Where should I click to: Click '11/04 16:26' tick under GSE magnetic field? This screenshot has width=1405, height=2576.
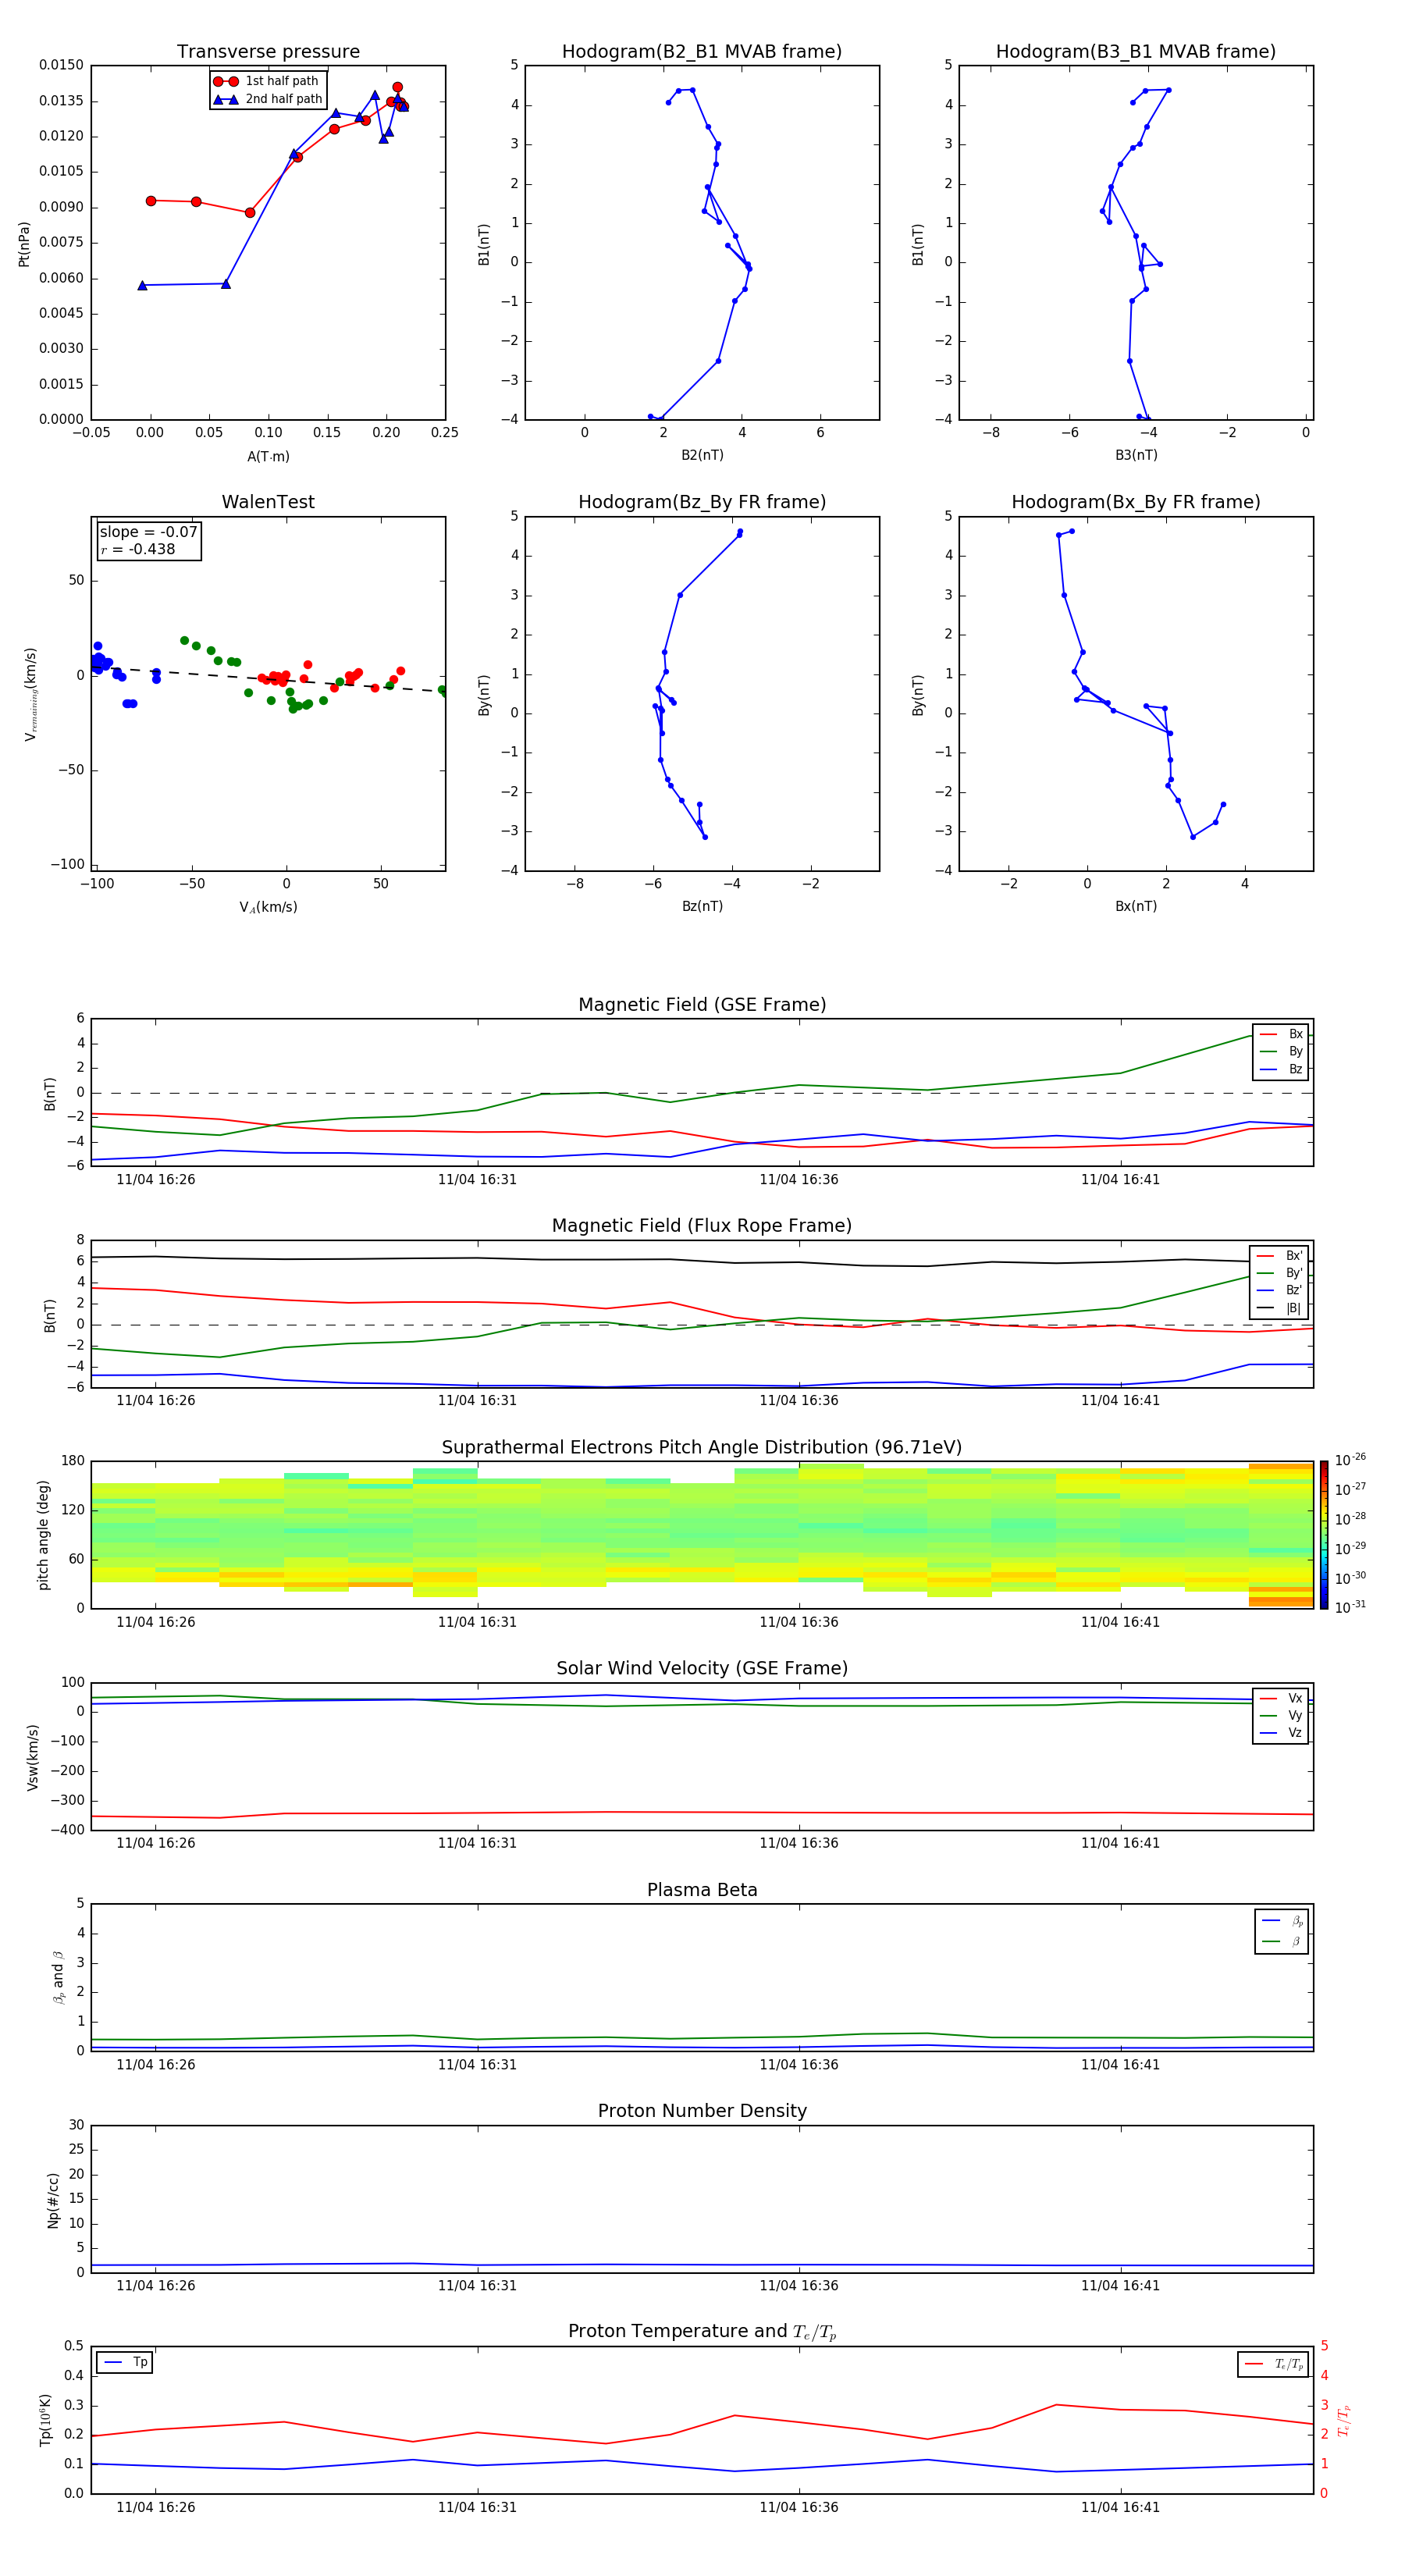pos(156,1180)
